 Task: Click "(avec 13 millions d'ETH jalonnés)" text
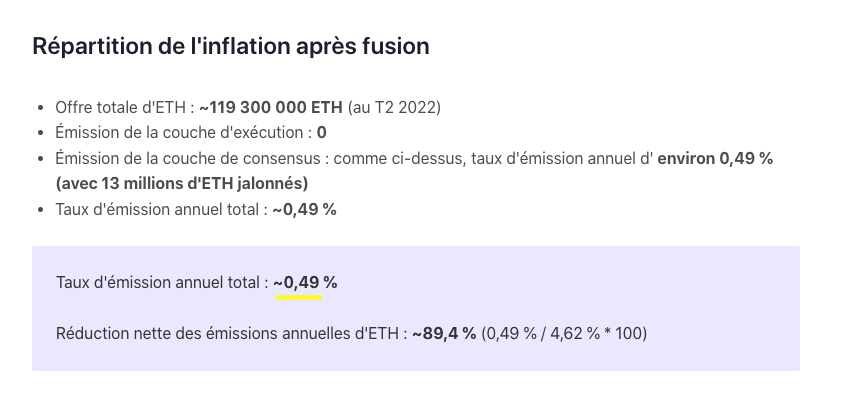click(x=181, y=183)
